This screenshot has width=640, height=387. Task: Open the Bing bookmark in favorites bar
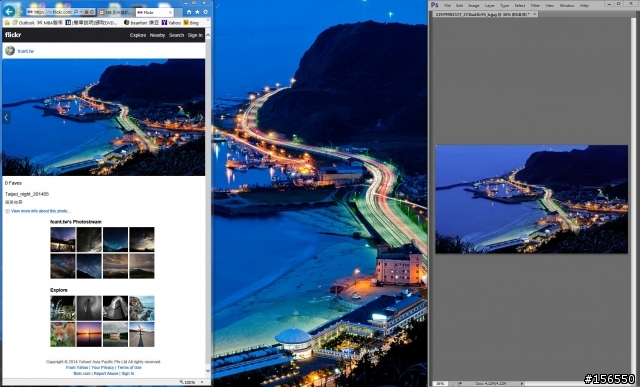[191, 23]
